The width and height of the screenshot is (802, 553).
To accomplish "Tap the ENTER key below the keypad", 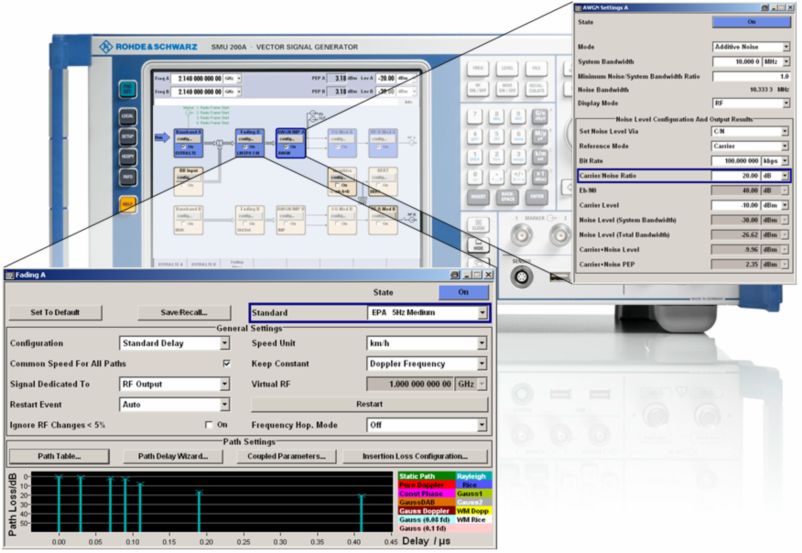I will coord(537,197).
